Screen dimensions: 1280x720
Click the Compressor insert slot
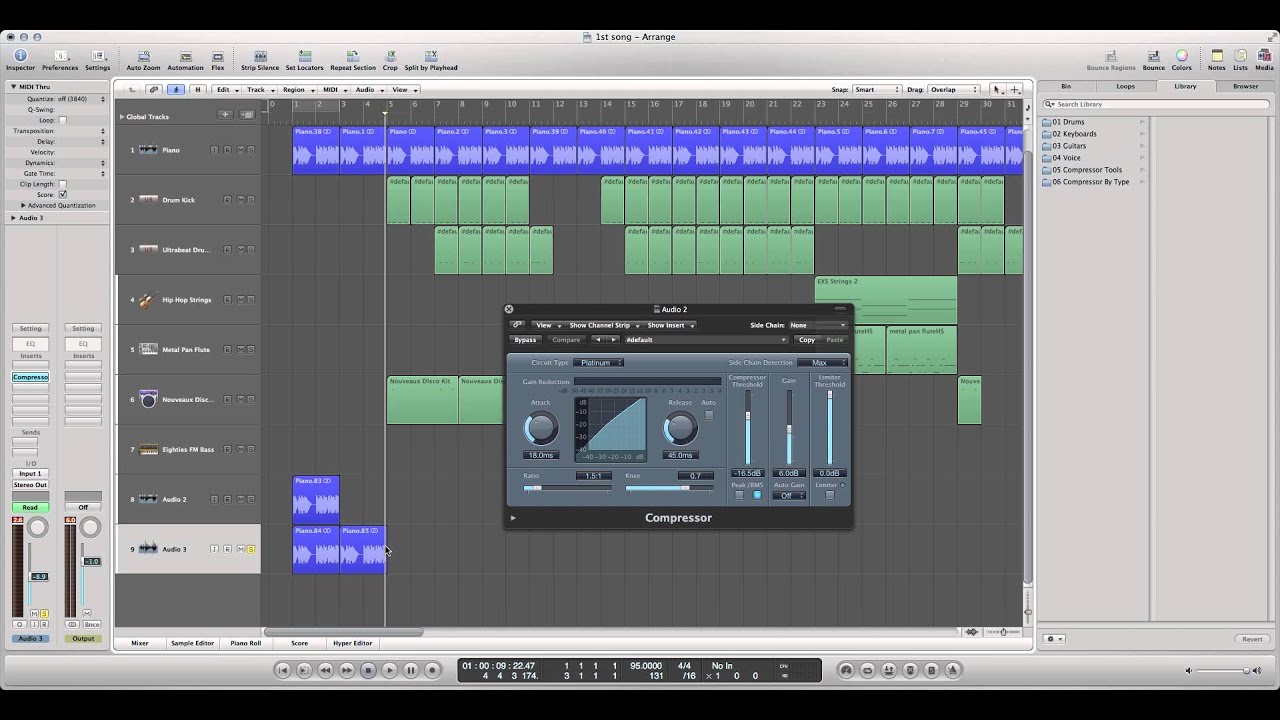point(30,377)
